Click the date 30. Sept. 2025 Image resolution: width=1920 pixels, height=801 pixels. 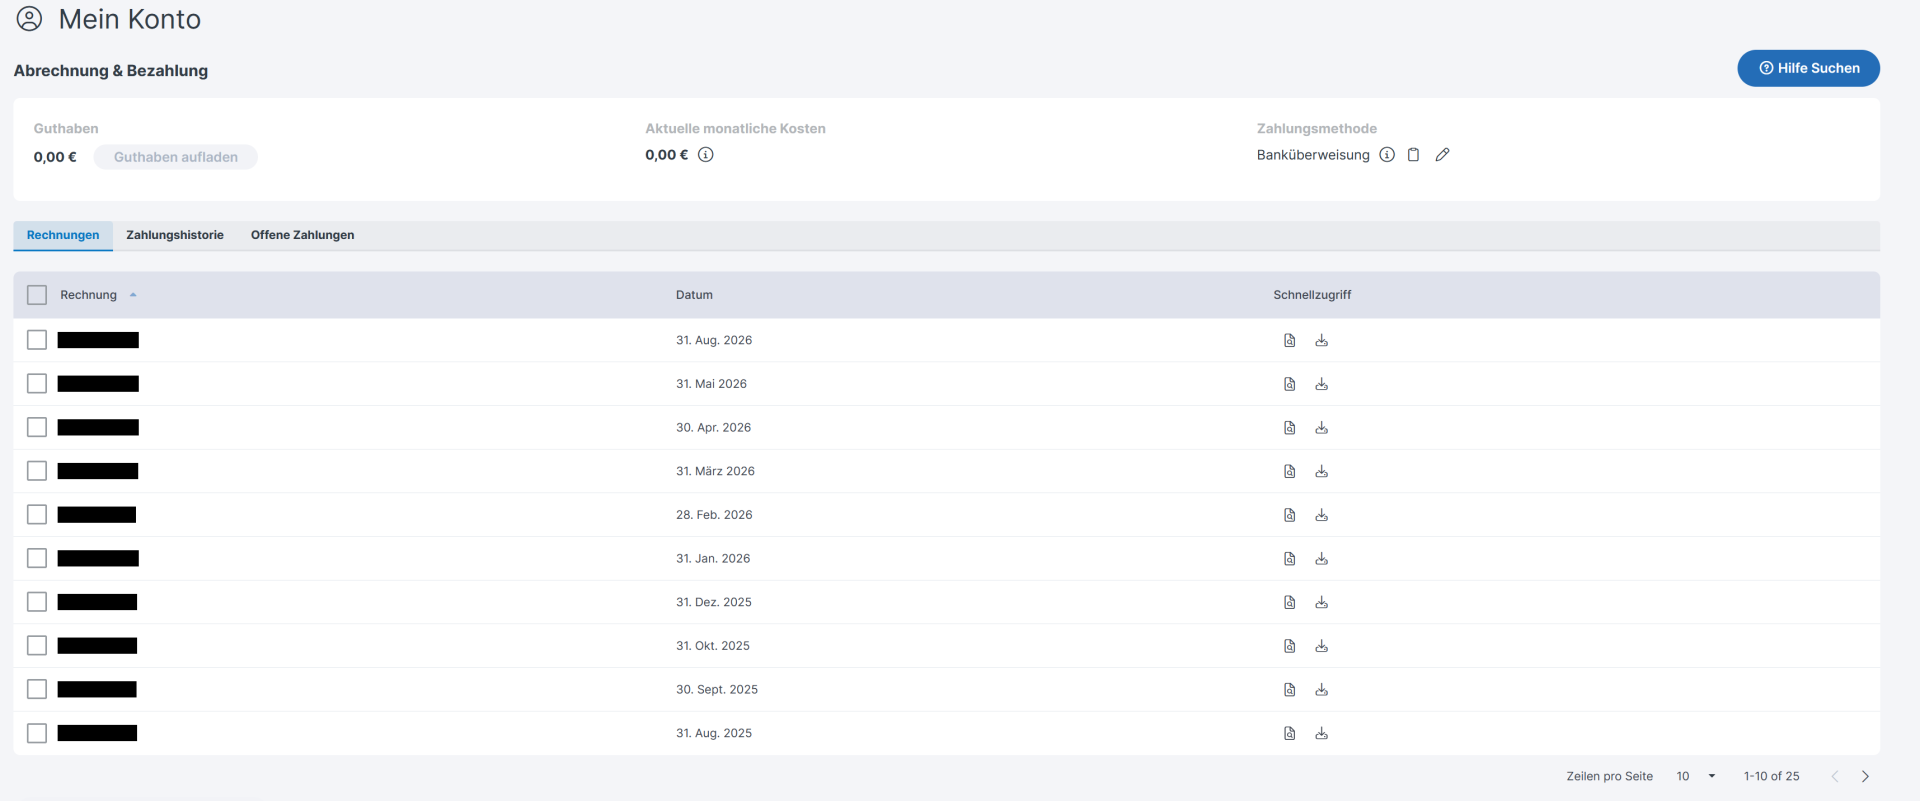click(x=717, y=690)
